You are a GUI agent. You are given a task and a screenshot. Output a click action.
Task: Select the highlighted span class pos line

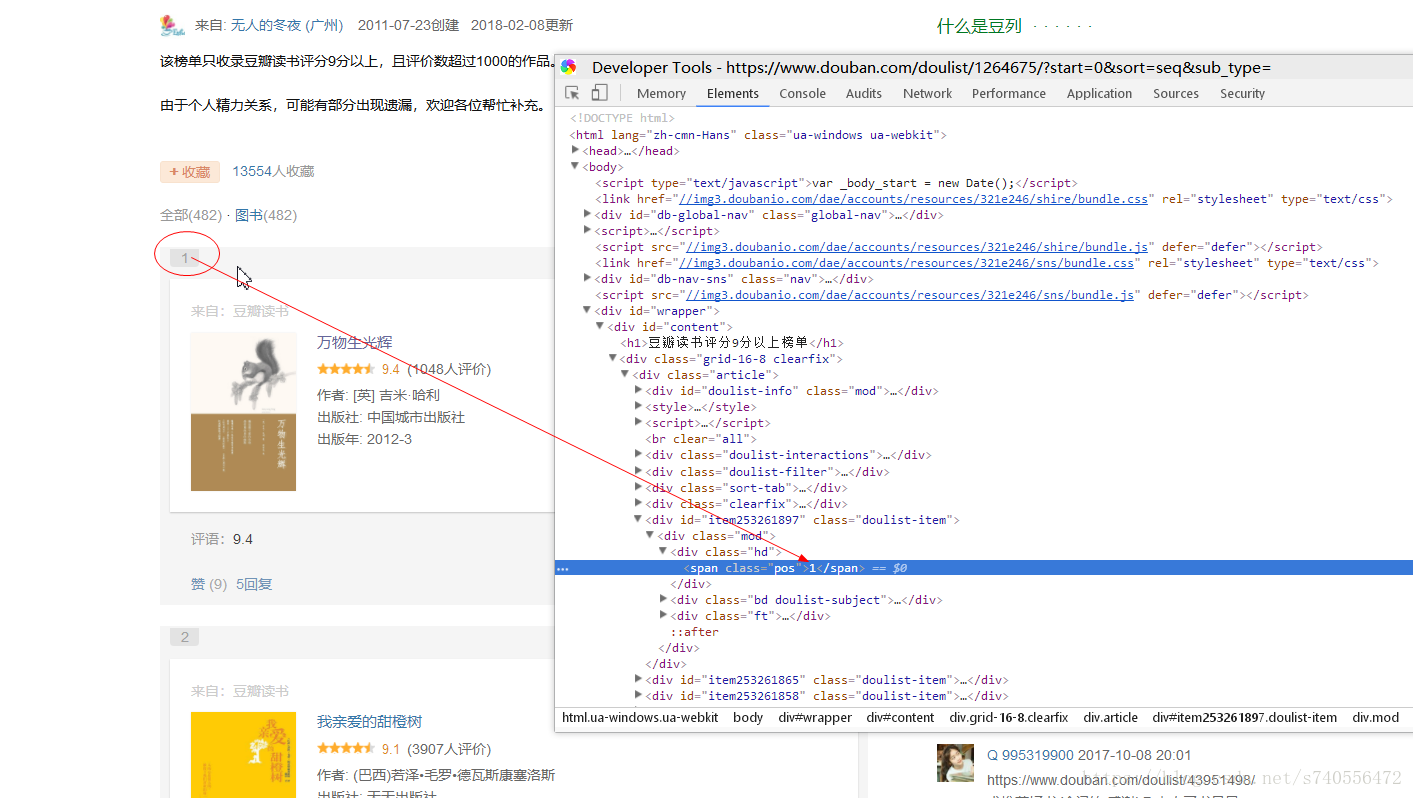[x=984, y=568]
